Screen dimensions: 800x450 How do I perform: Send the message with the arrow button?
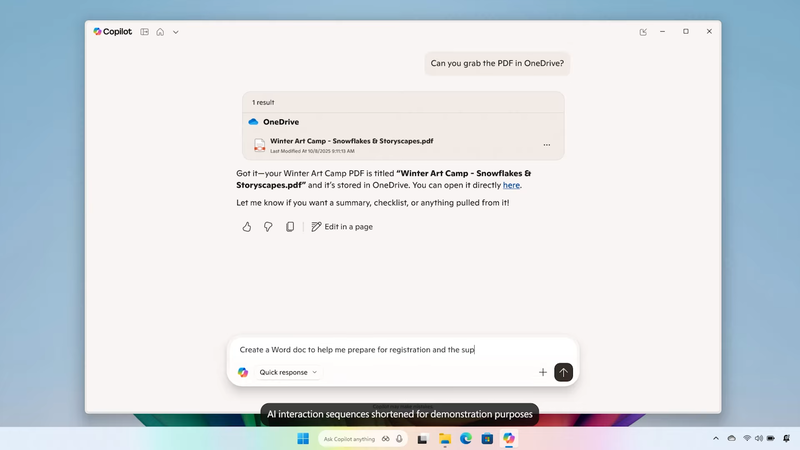(x=563, y=372)
